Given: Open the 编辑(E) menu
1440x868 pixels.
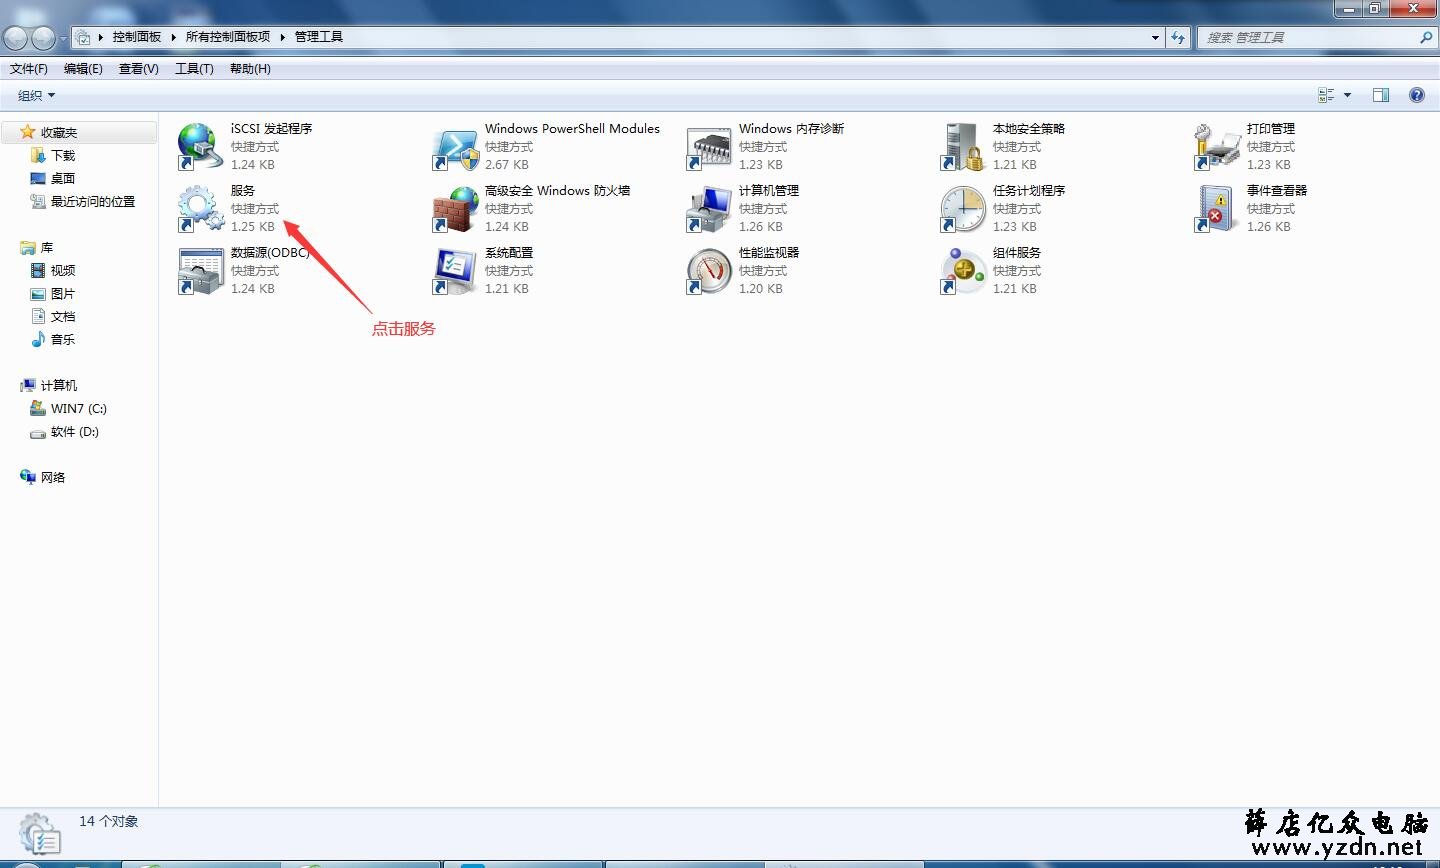Looking at the screenshot, I should tap(83, 68).
